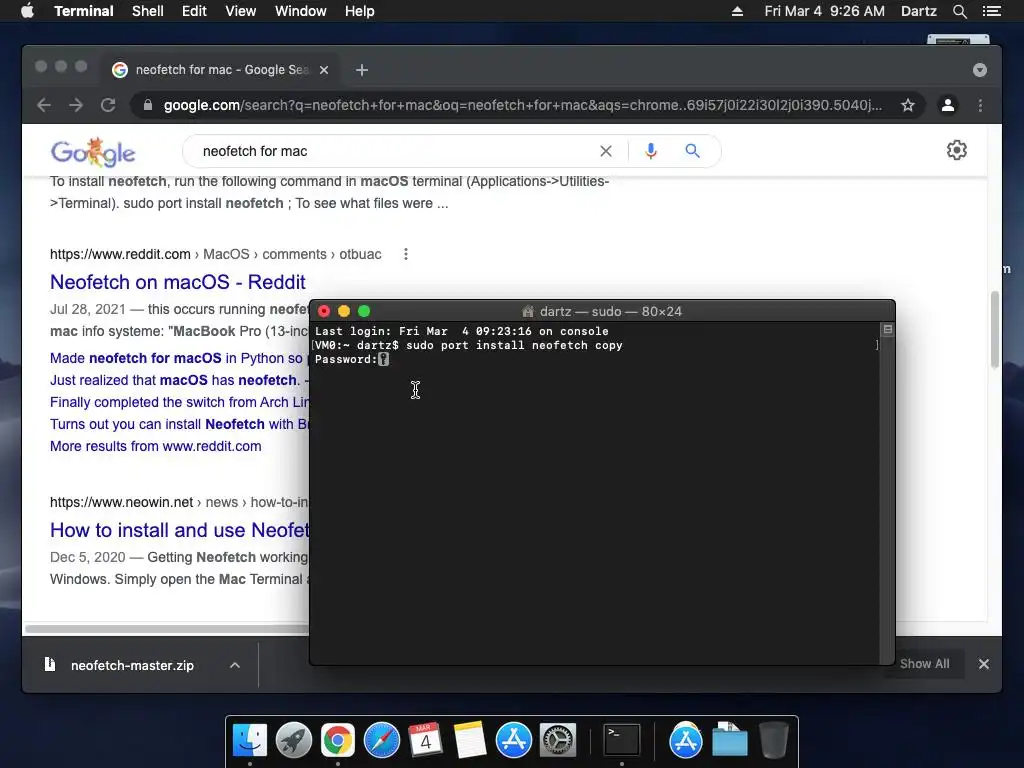
Task: Open the View menu
Action: 240,11
